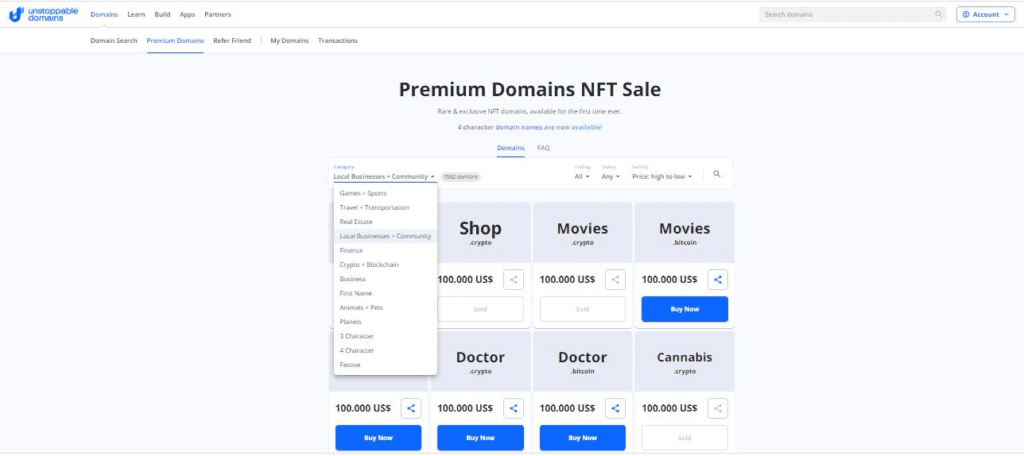Share the Movies .bitcoin domain
The image size is (1024, 456).
click(718, 280)
